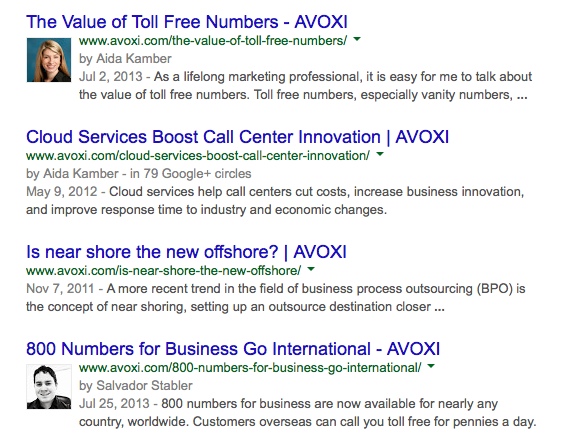Click the snippet dated Jul 25, 2013
Viewport: 584px width, 448px height.
(307, 413)
